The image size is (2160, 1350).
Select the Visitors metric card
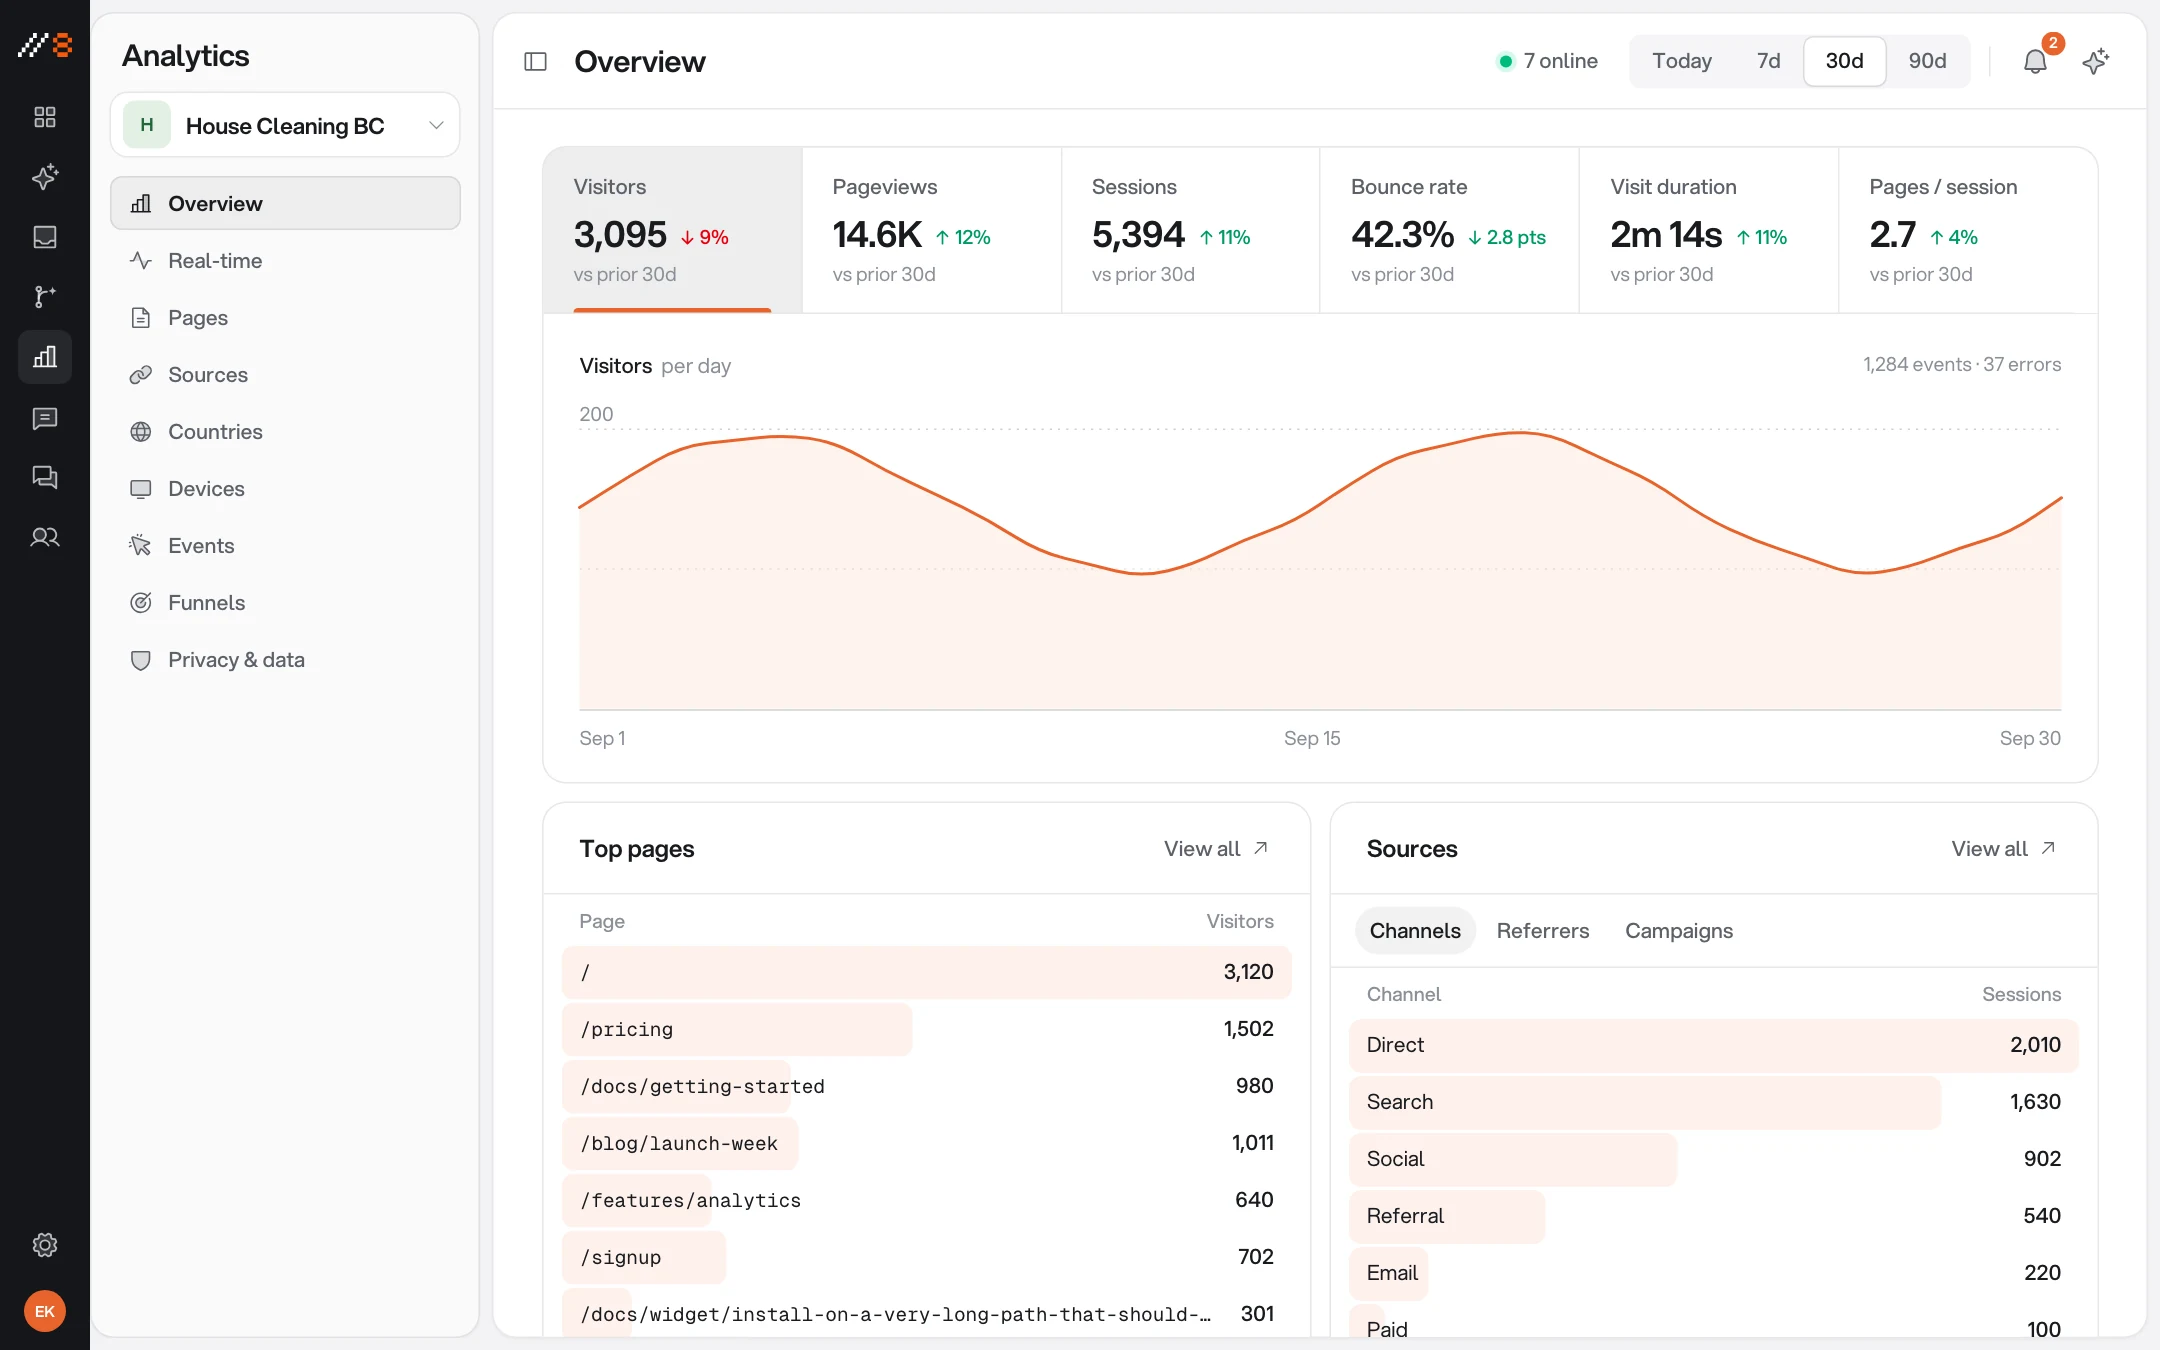pos(672,230)
